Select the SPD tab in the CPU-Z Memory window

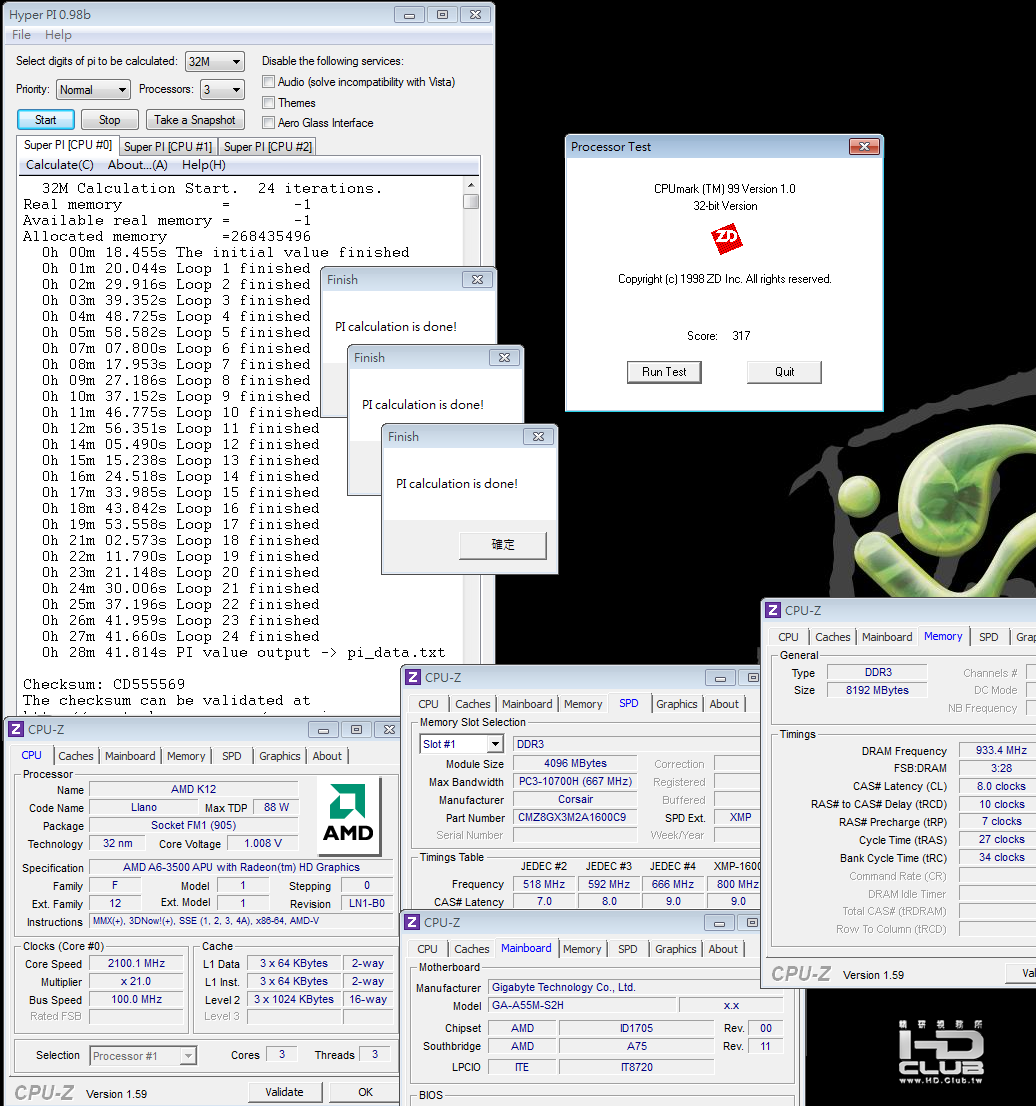989,637
